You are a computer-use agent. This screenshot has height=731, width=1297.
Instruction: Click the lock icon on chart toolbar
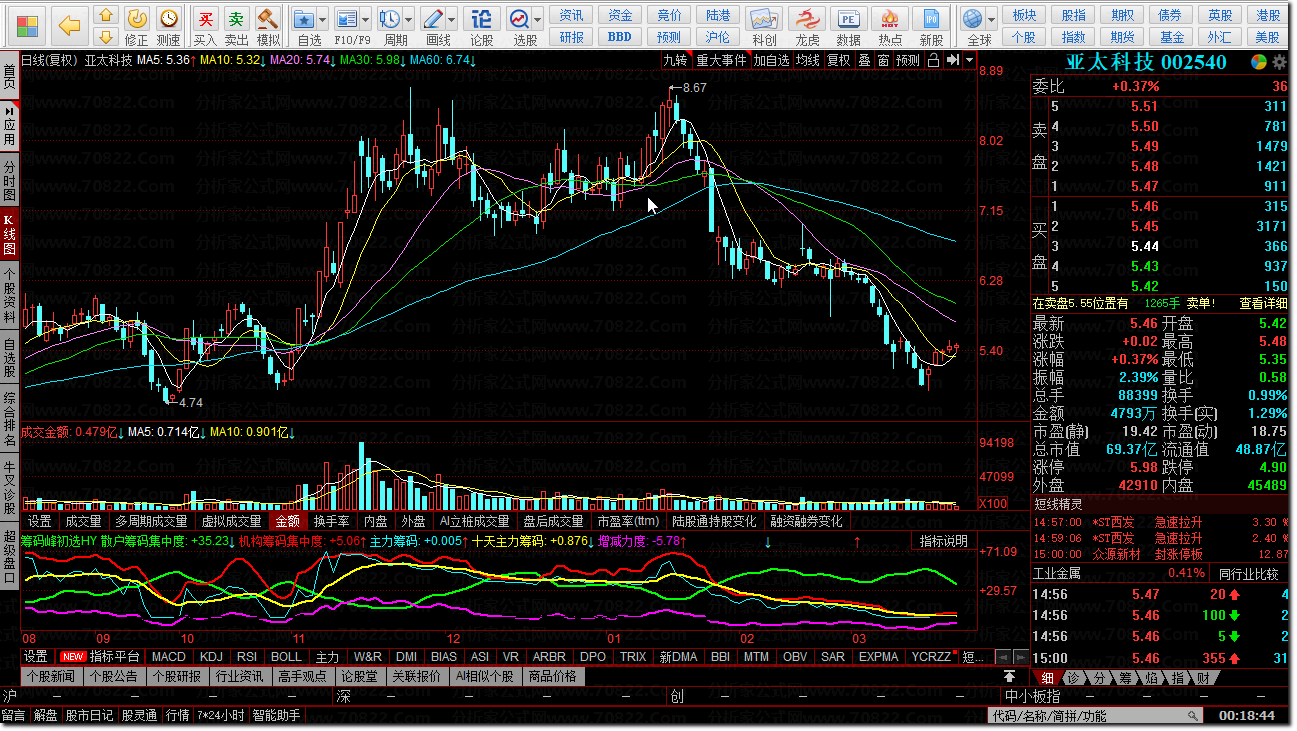coord(933,60)
